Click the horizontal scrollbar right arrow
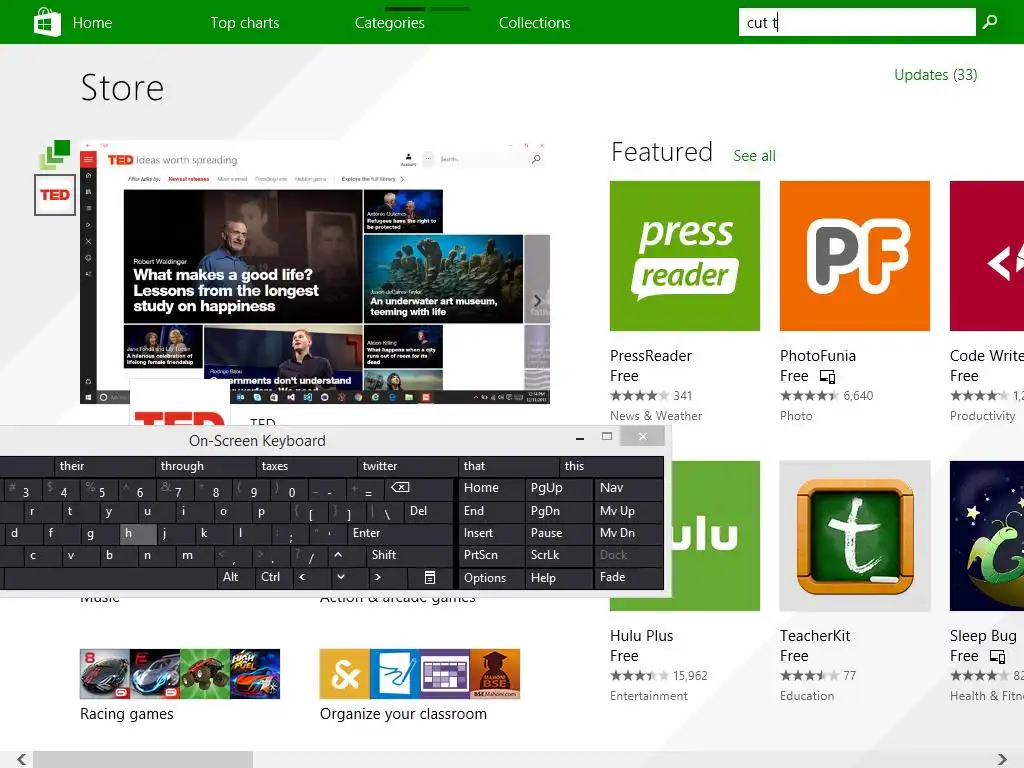 (x=1002, y=759)
